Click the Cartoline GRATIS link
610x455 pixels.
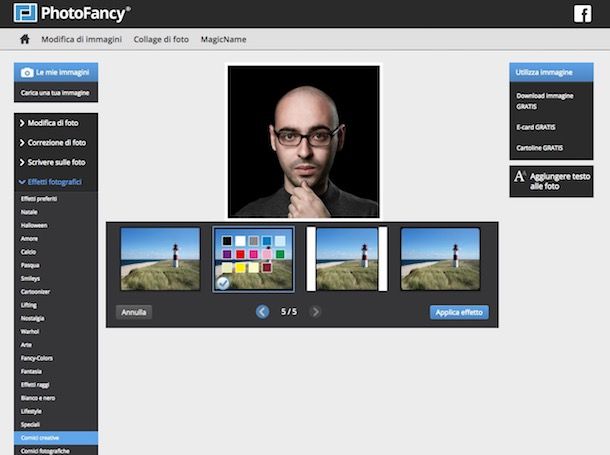[540, 148]
